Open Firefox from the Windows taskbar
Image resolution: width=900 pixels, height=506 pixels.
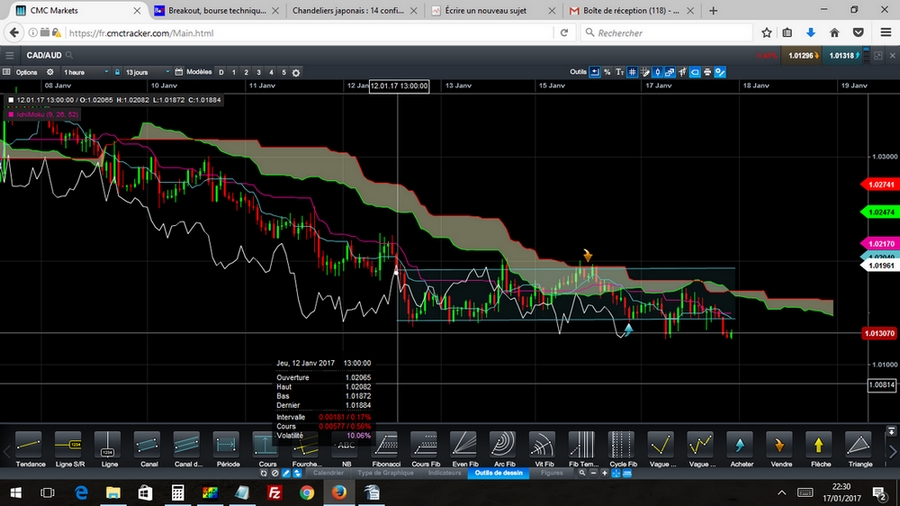[339, 492]
